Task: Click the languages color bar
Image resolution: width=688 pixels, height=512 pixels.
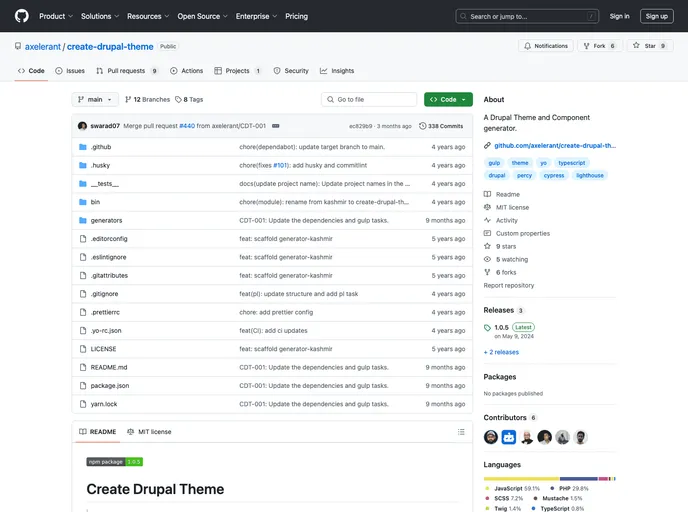Action: 549,479
